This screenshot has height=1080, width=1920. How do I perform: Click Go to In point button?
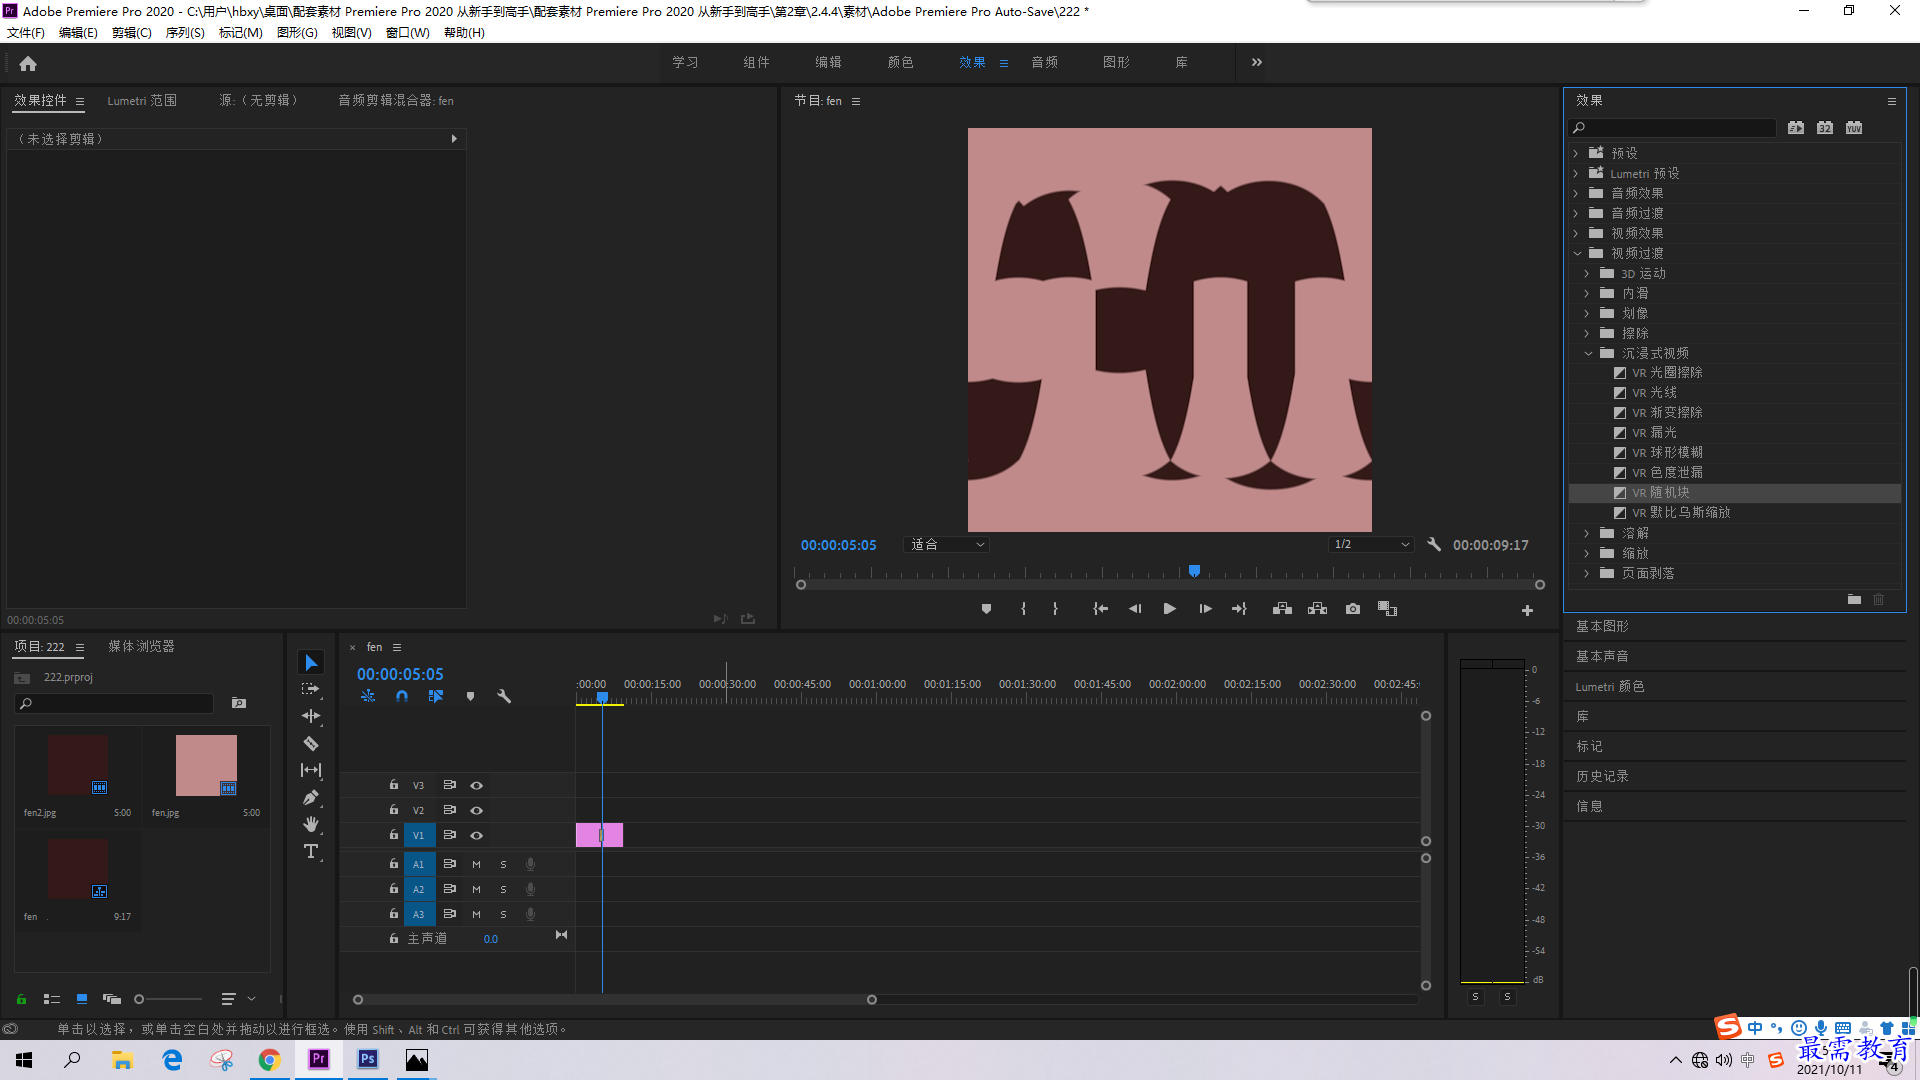[1100, 609]
